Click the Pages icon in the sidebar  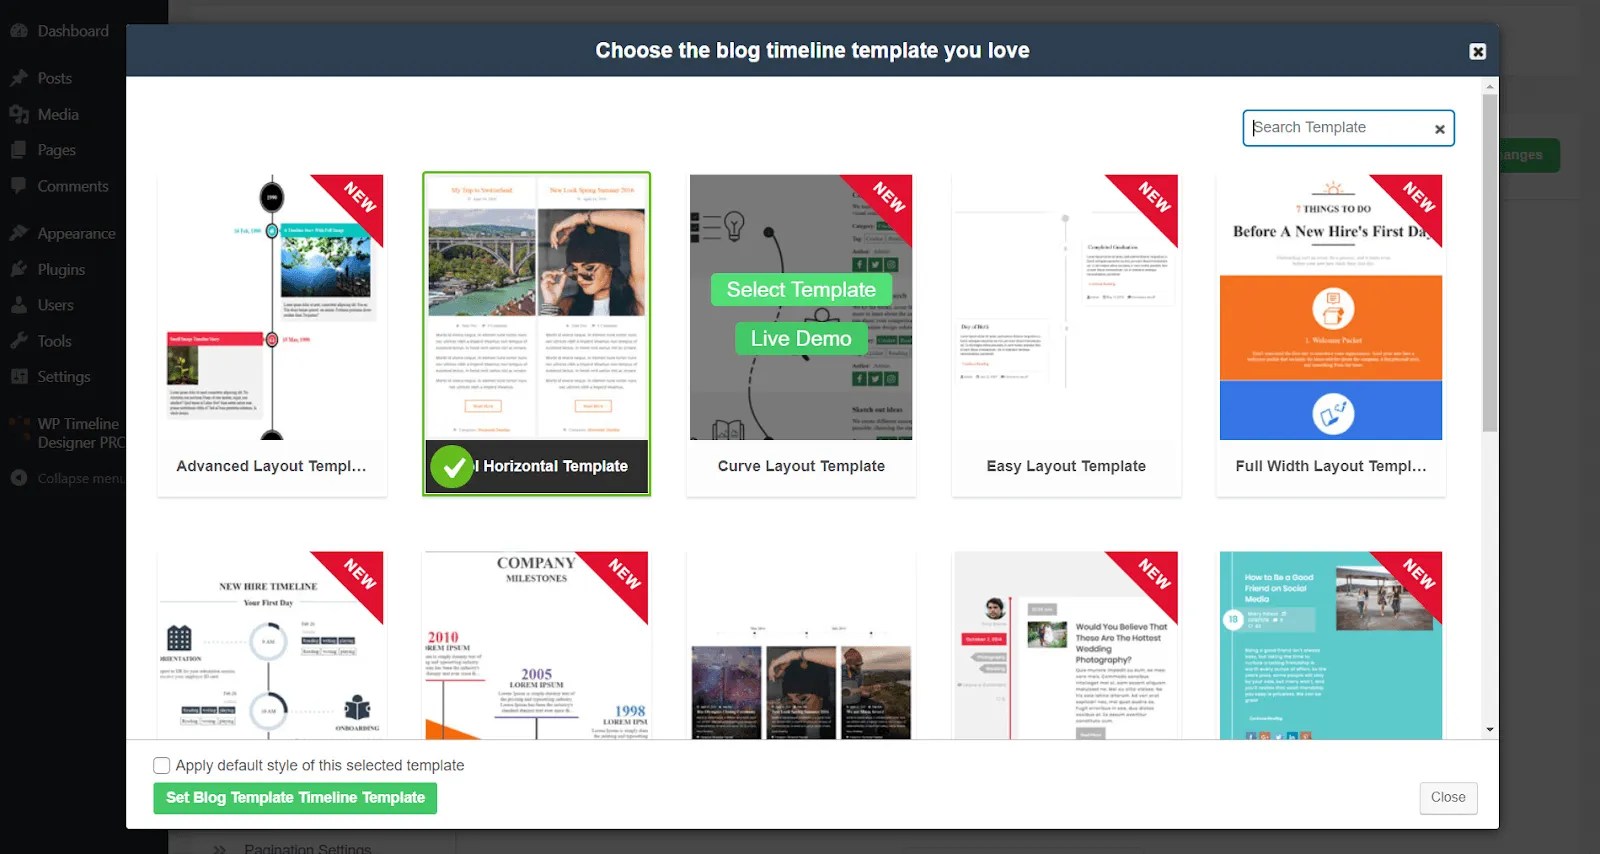point(19,150)
